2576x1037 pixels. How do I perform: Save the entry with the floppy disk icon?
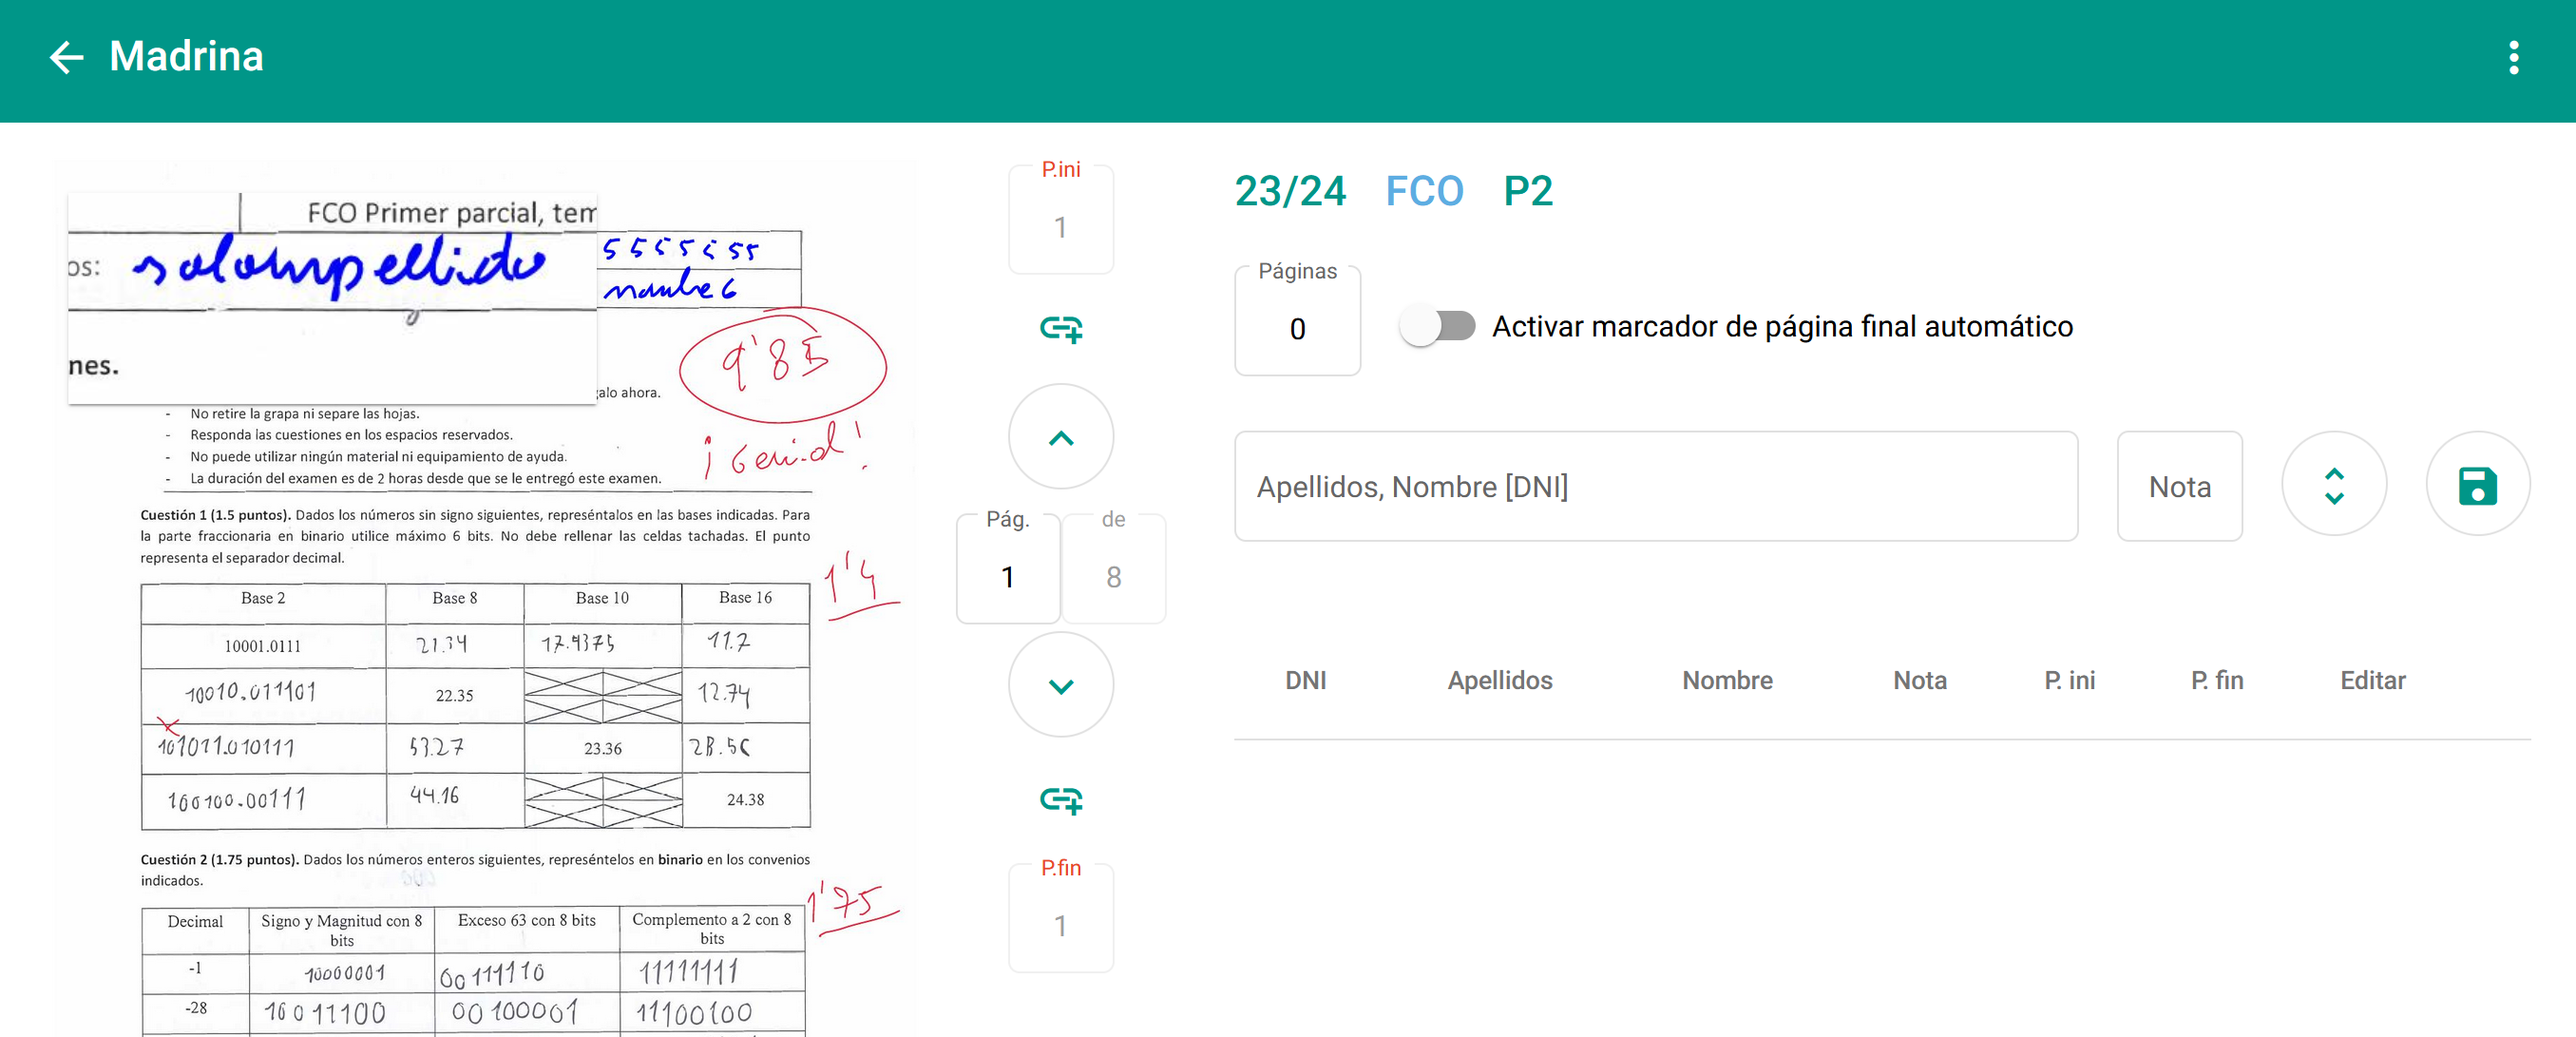pyautogui.click(x=2477, y=485)
